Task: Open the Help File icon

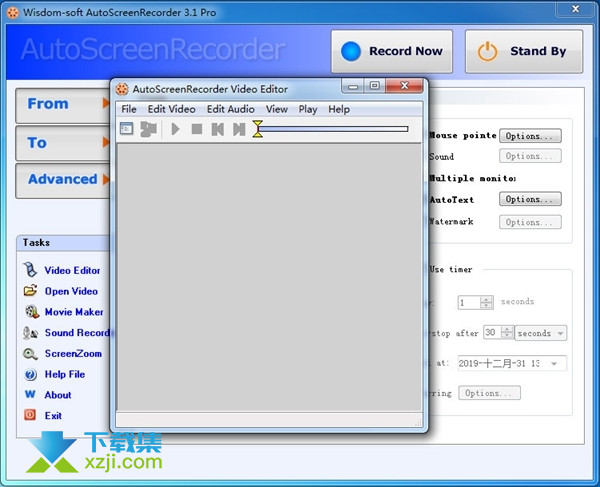Action: coord(30,374)
